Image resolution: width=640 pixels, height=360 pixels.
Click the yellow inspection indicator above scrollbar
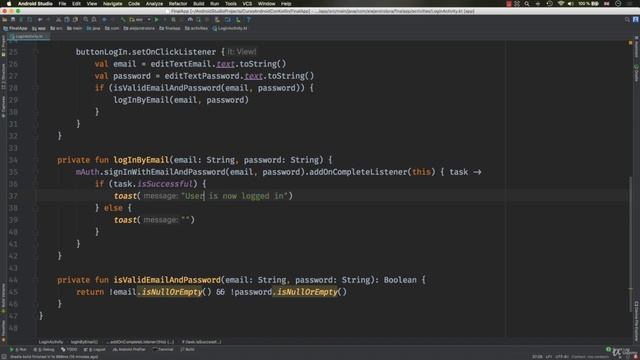point(631,42)
